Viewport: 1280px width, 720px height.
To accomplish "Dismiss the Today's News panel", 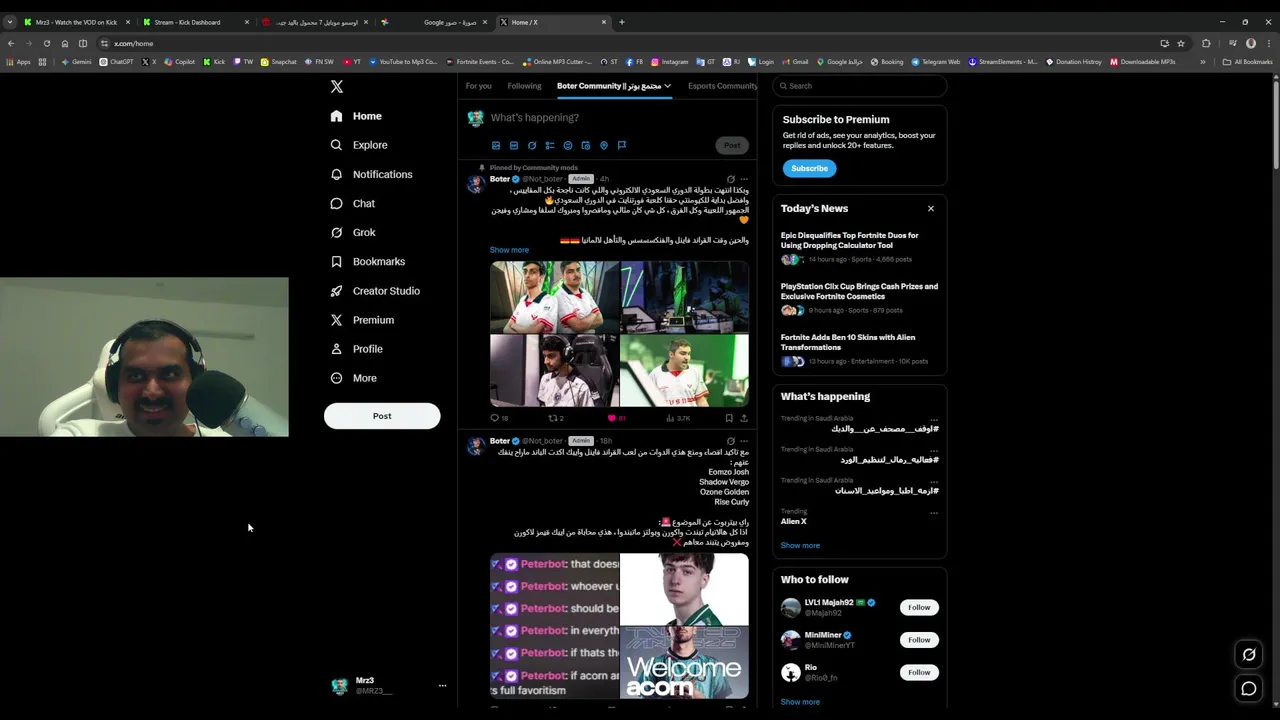I will pos(930,209).
